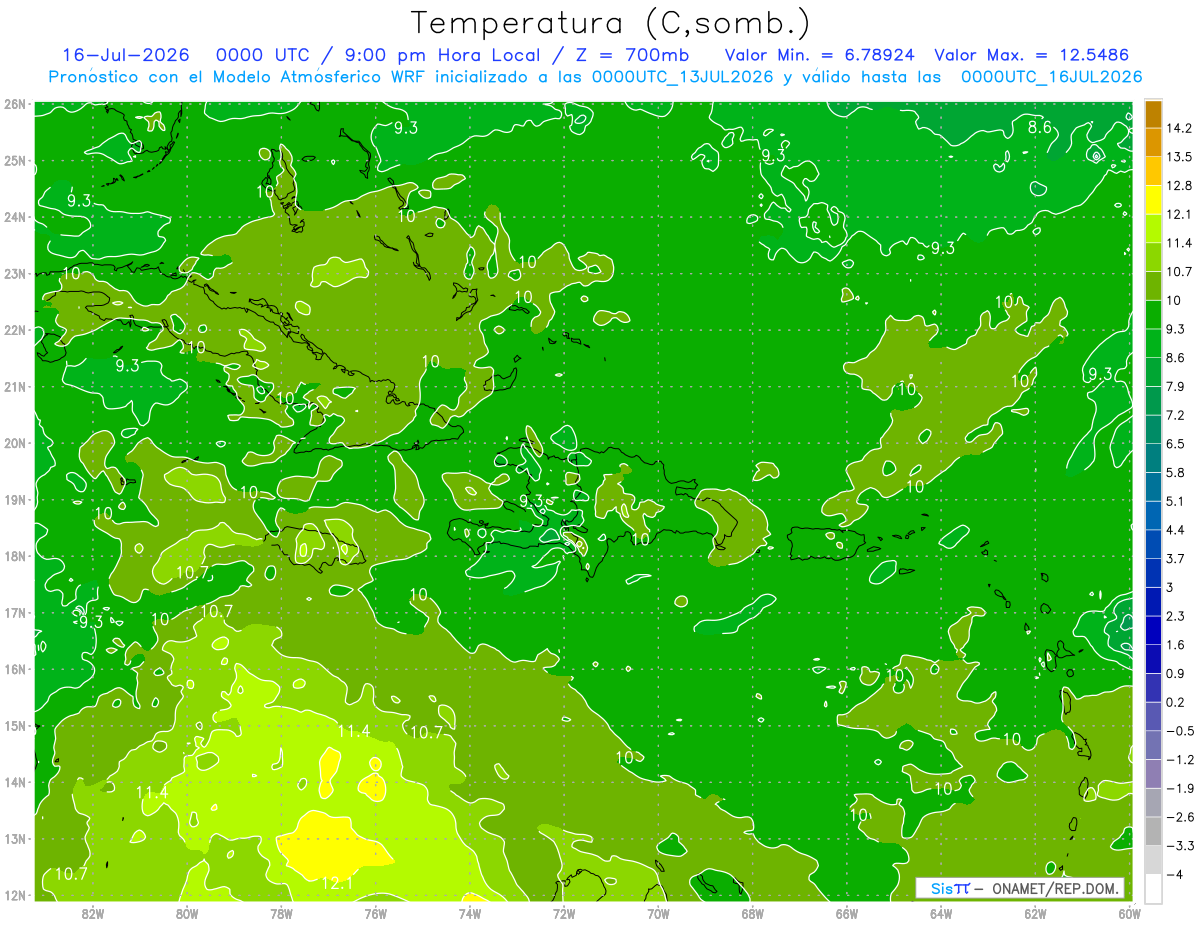
Task: Click the '26N' latitude axis label
Action: tap(14, 103)
